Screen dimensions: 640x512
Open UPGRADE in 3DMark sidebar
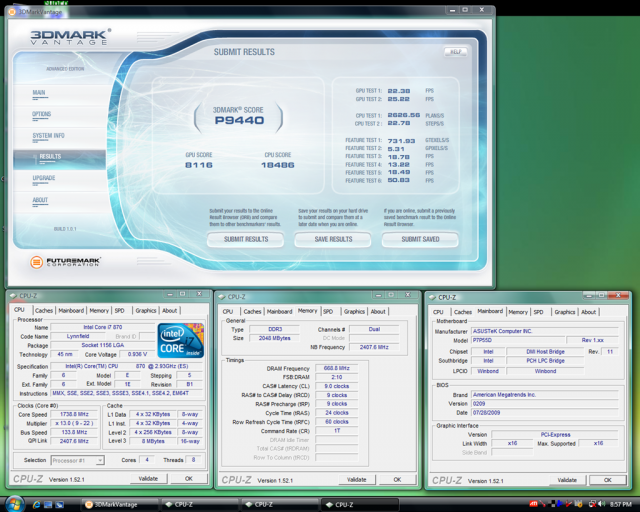click(44, 178)
